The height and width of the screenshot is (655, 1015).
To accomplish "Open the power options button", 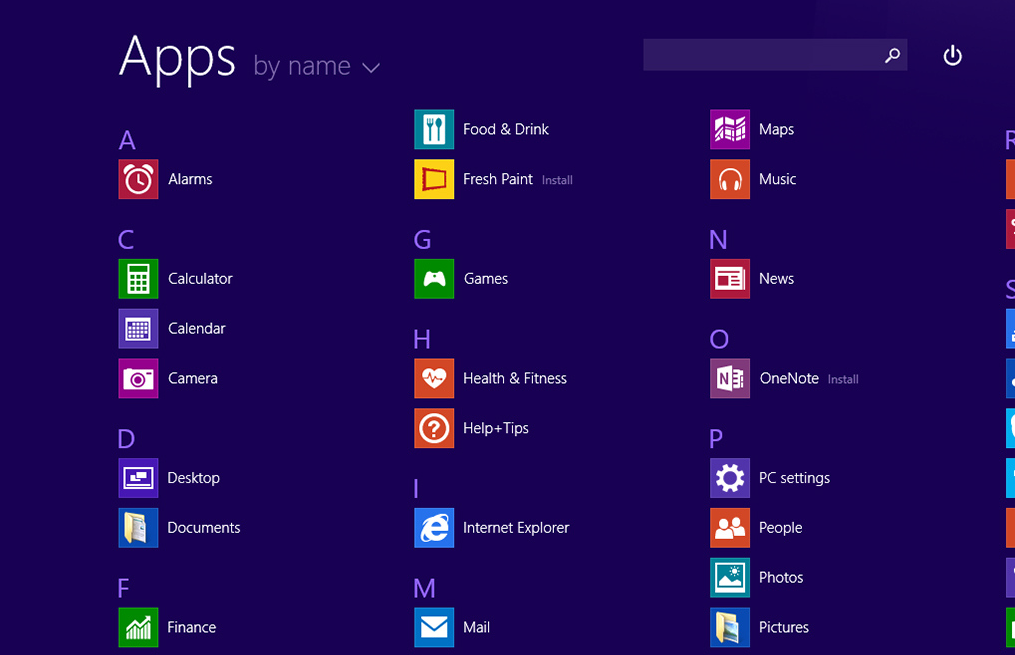I will click(952, 56).
